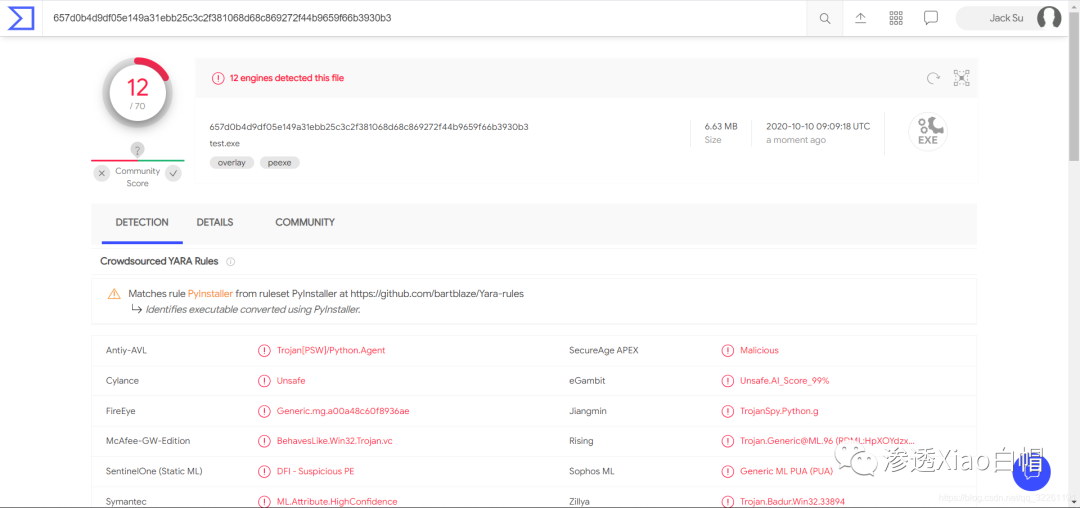Click alert icon beside Zillya result

pyautogui.click(x=727, y=502)
